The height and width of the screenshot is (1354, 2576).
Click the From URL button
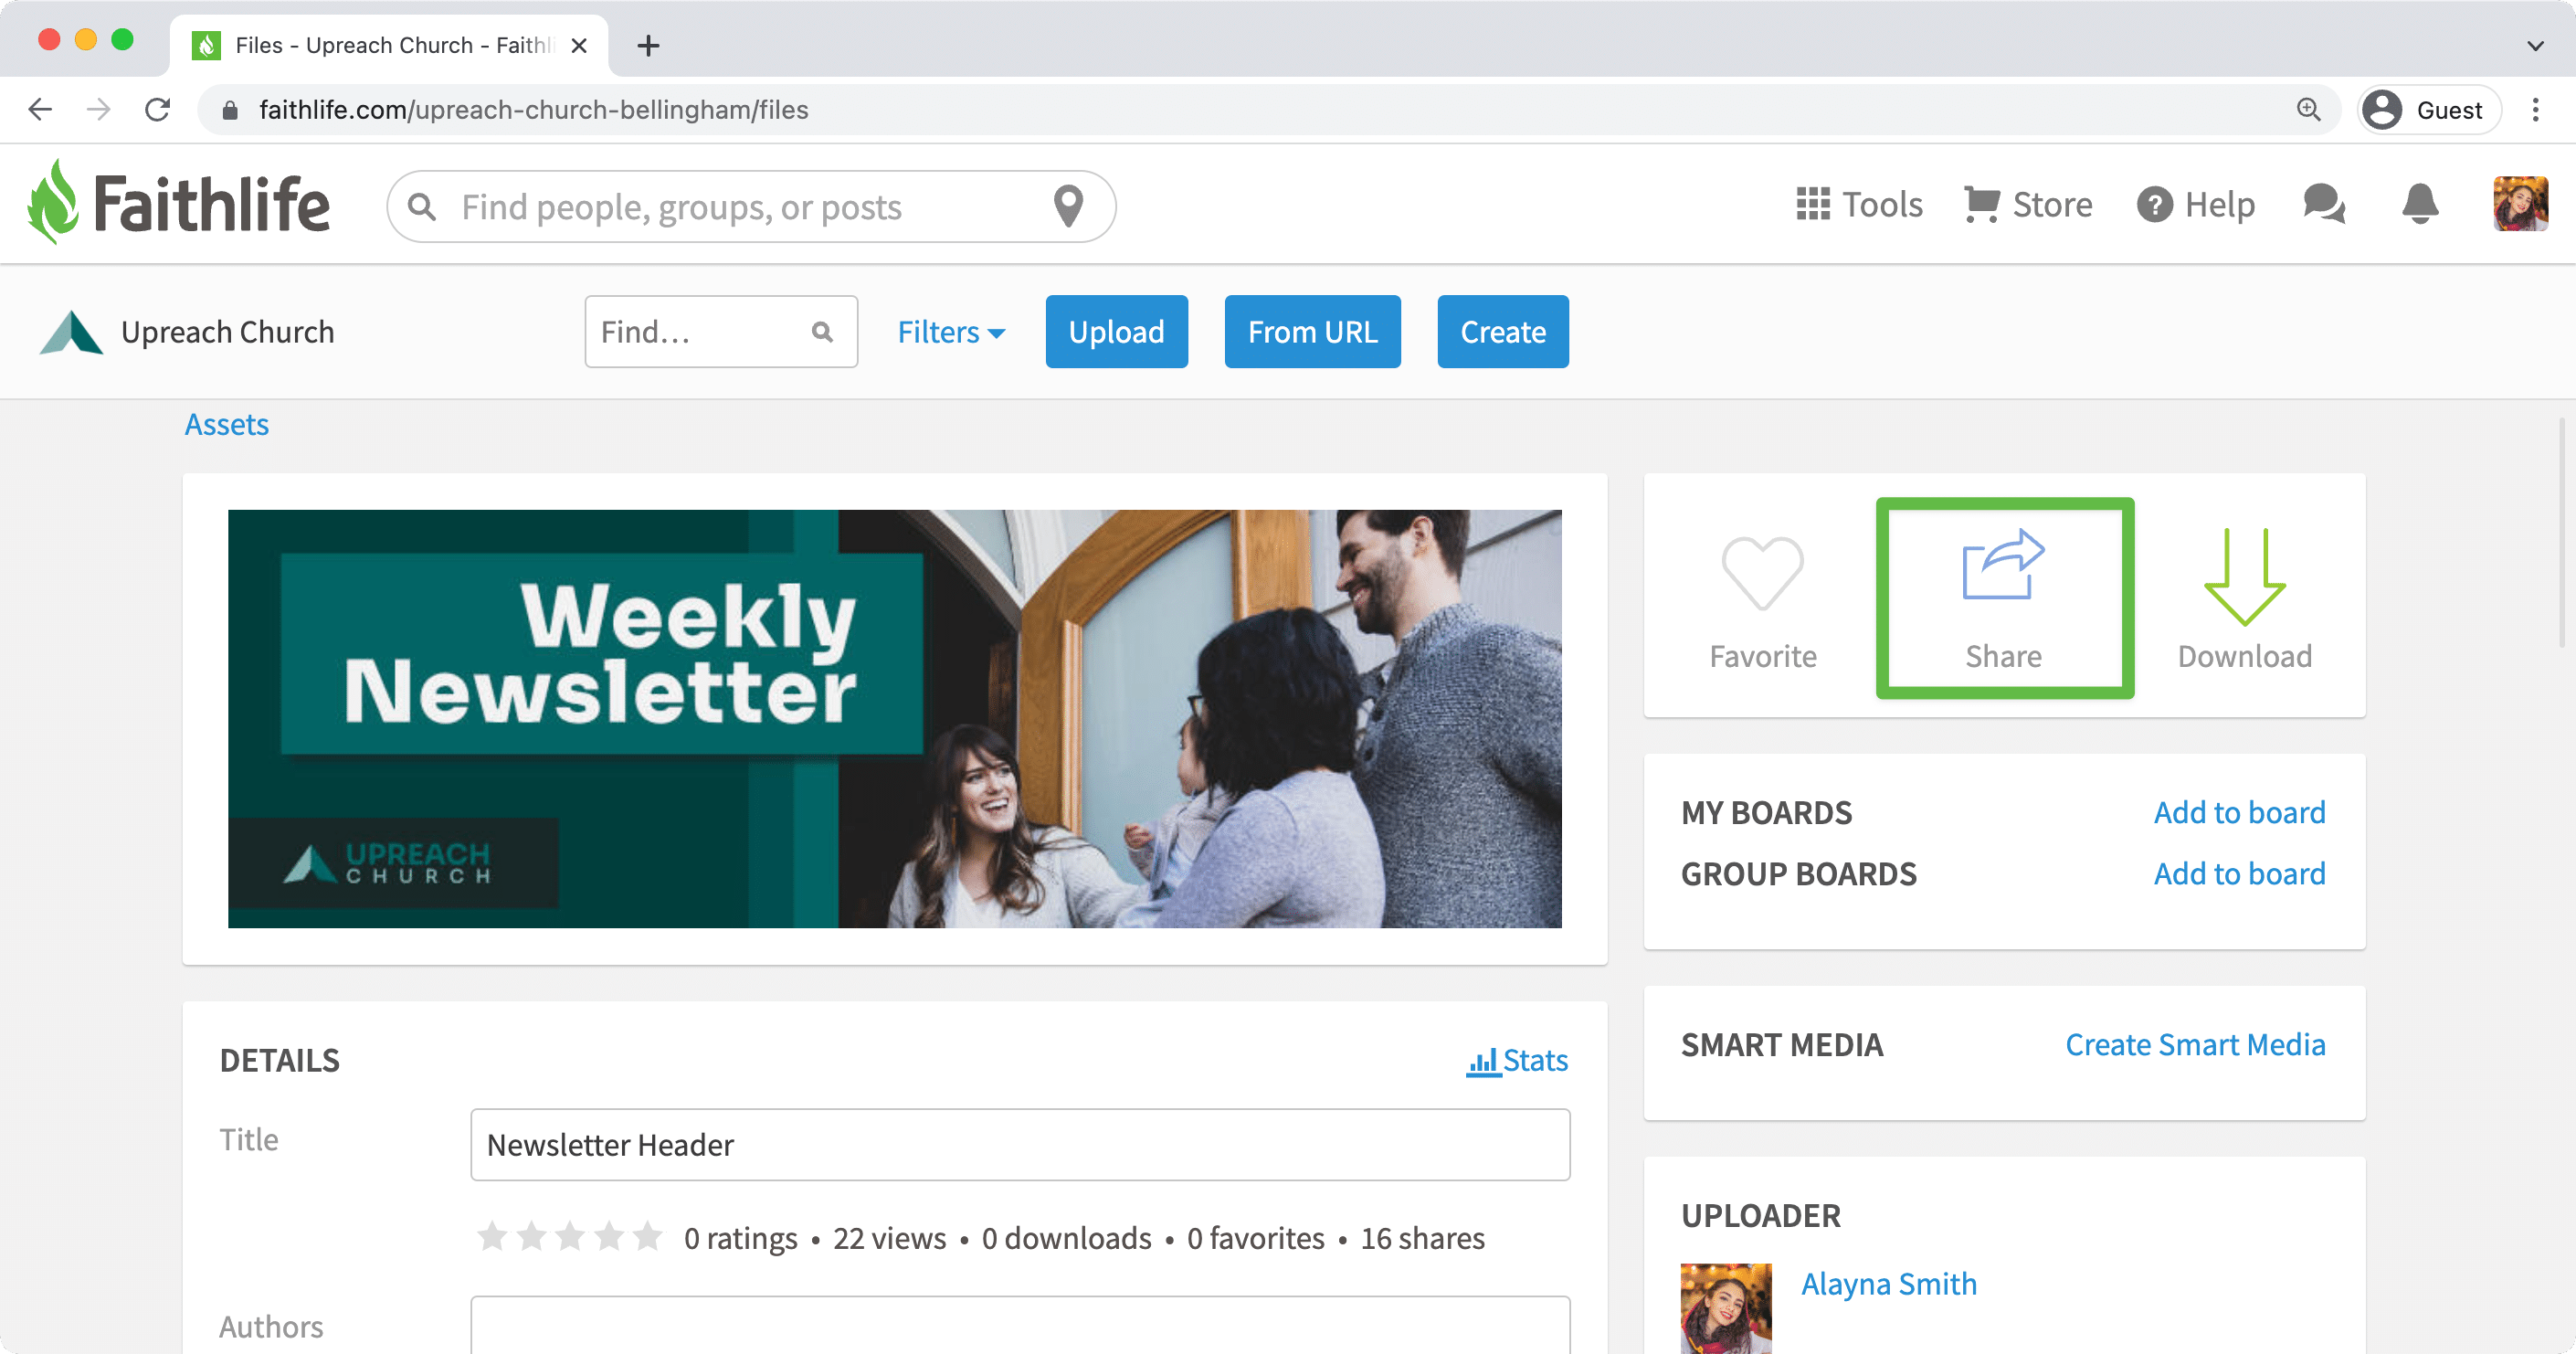click(1312, 331)
